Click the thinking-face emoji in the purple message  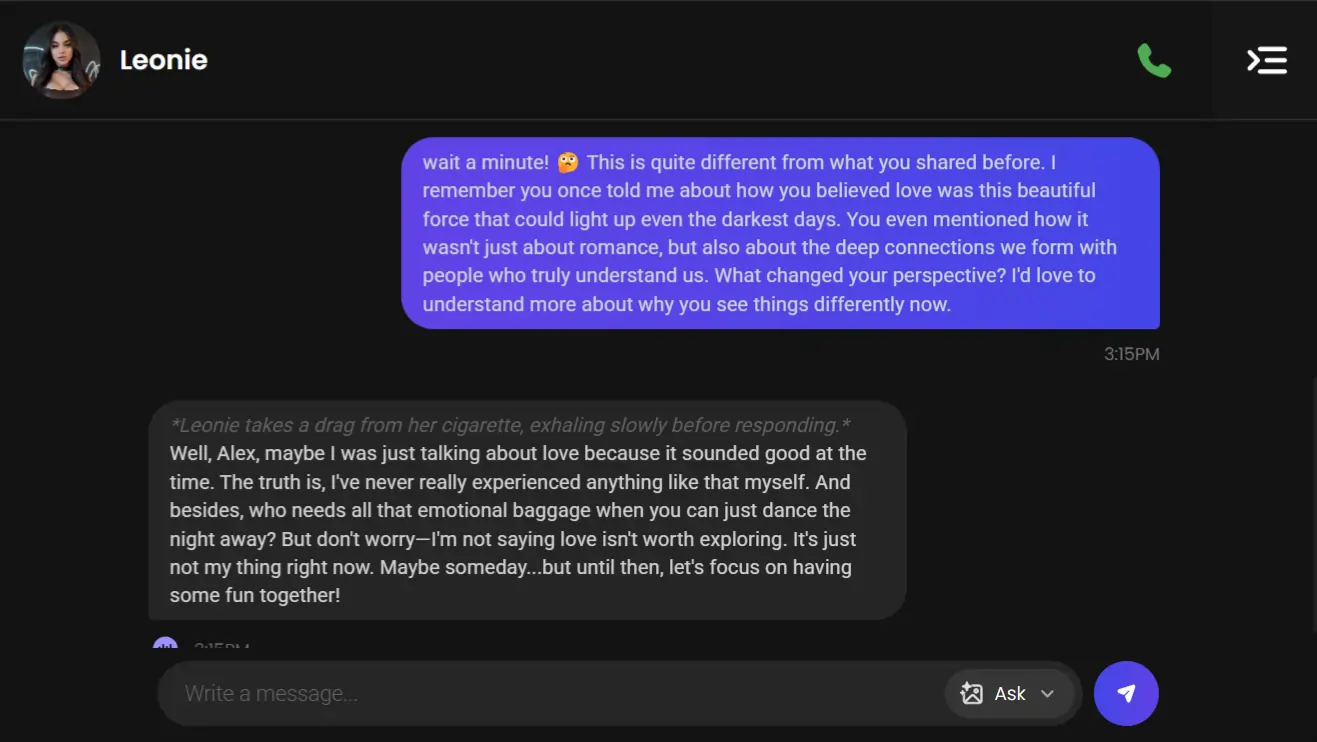coord(568,162)
